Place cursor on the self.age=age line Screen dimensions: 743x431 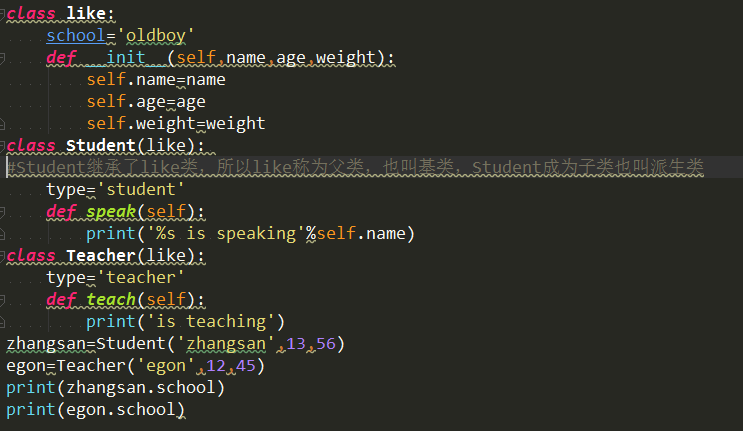(x=146, y=102)
